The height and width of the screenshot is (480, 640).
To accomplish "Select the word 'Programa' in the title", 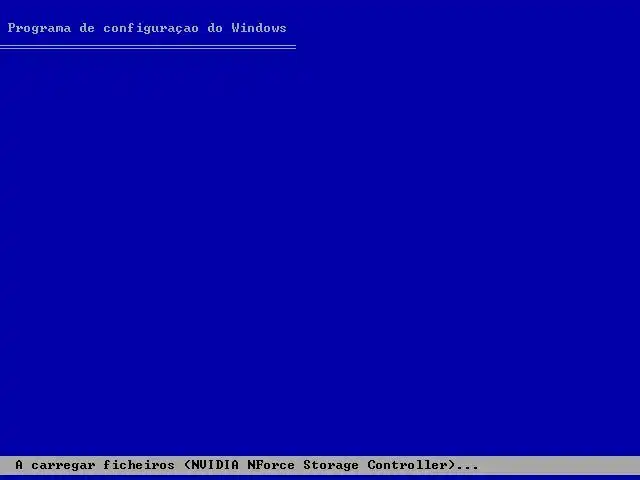I will (39, 29).
